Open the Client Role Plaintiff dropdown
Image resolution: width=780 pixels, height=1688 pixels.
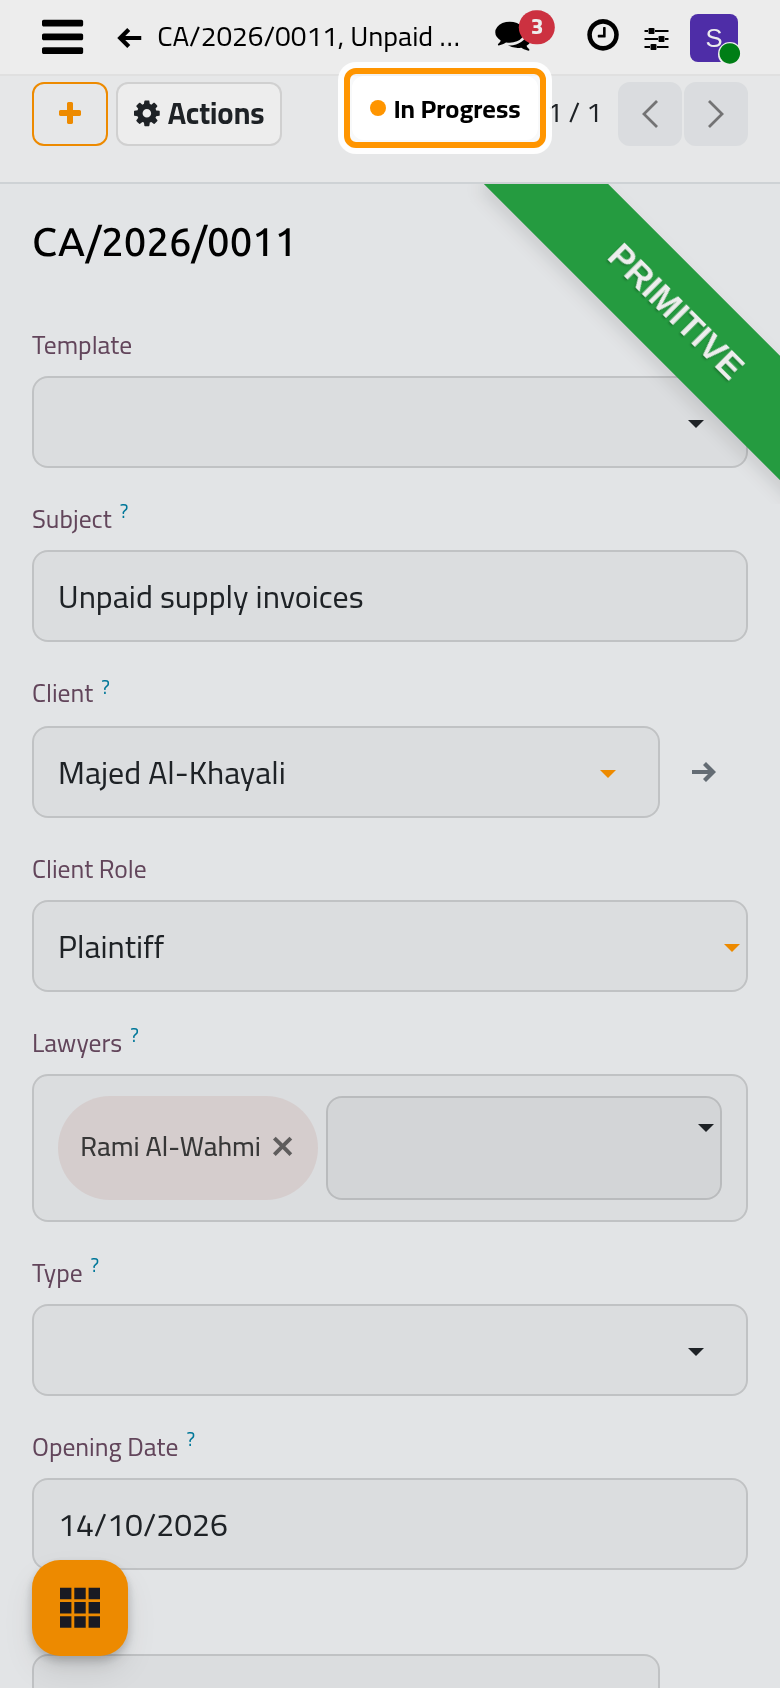[390, 946]
